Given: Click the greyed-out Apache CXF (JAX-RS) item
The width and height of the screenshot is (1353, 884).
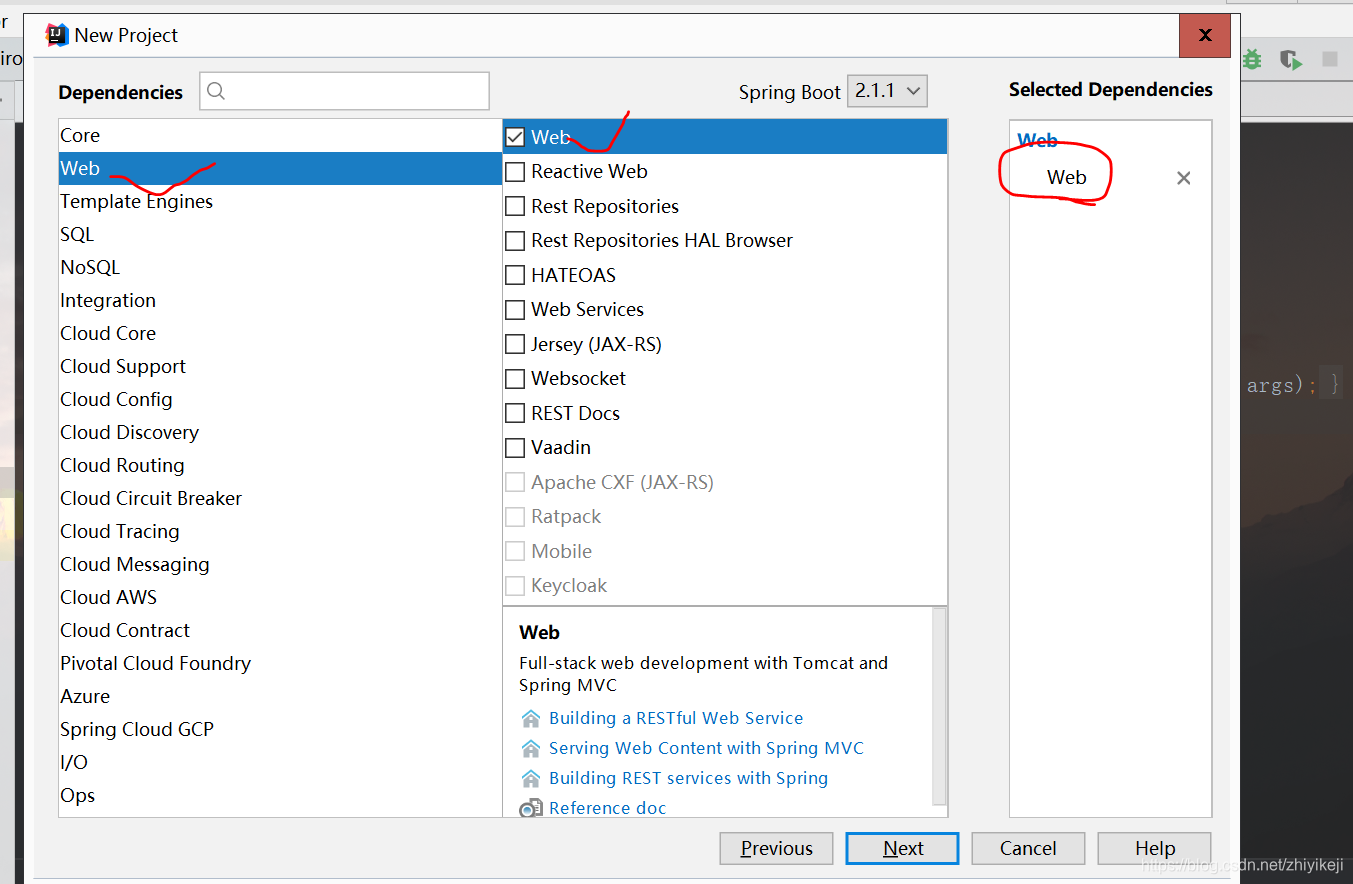Looking at the screenshot, I should pos(622,482).
